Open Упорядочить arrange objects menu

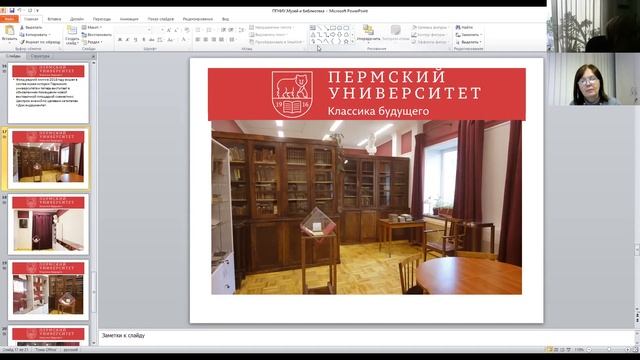pos(368,33)
